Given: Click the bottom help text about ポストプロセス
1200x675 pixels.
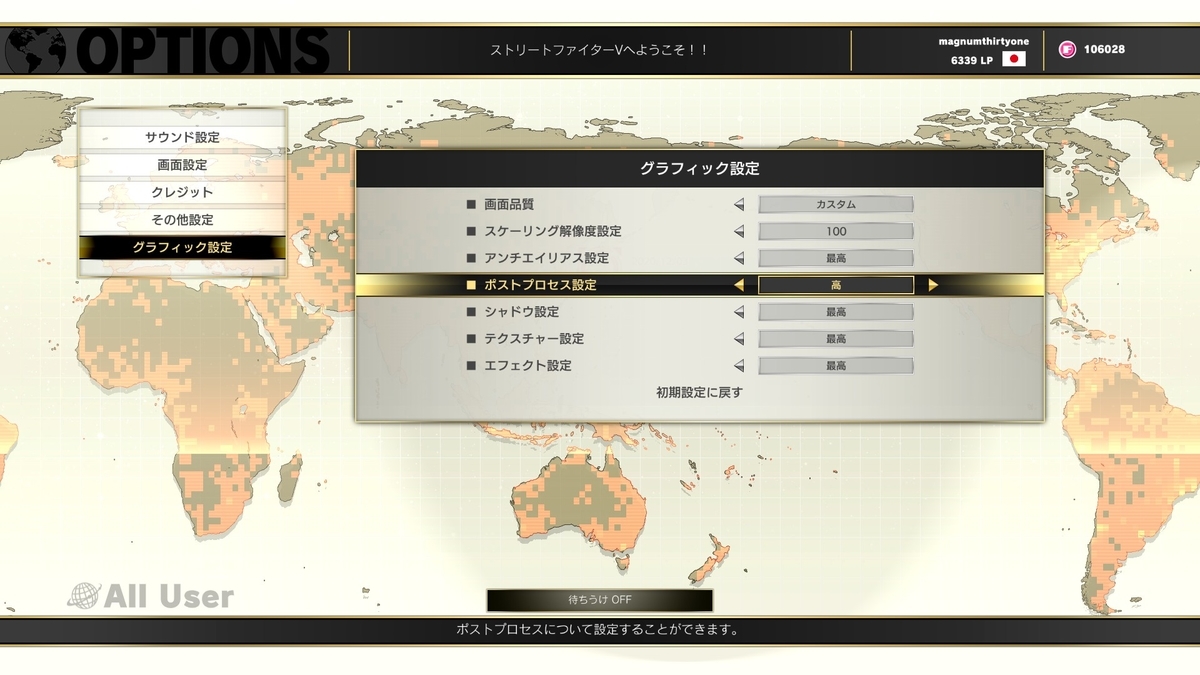Looking at the screenshot, I should pyautogui.click(x=598, y=630).
